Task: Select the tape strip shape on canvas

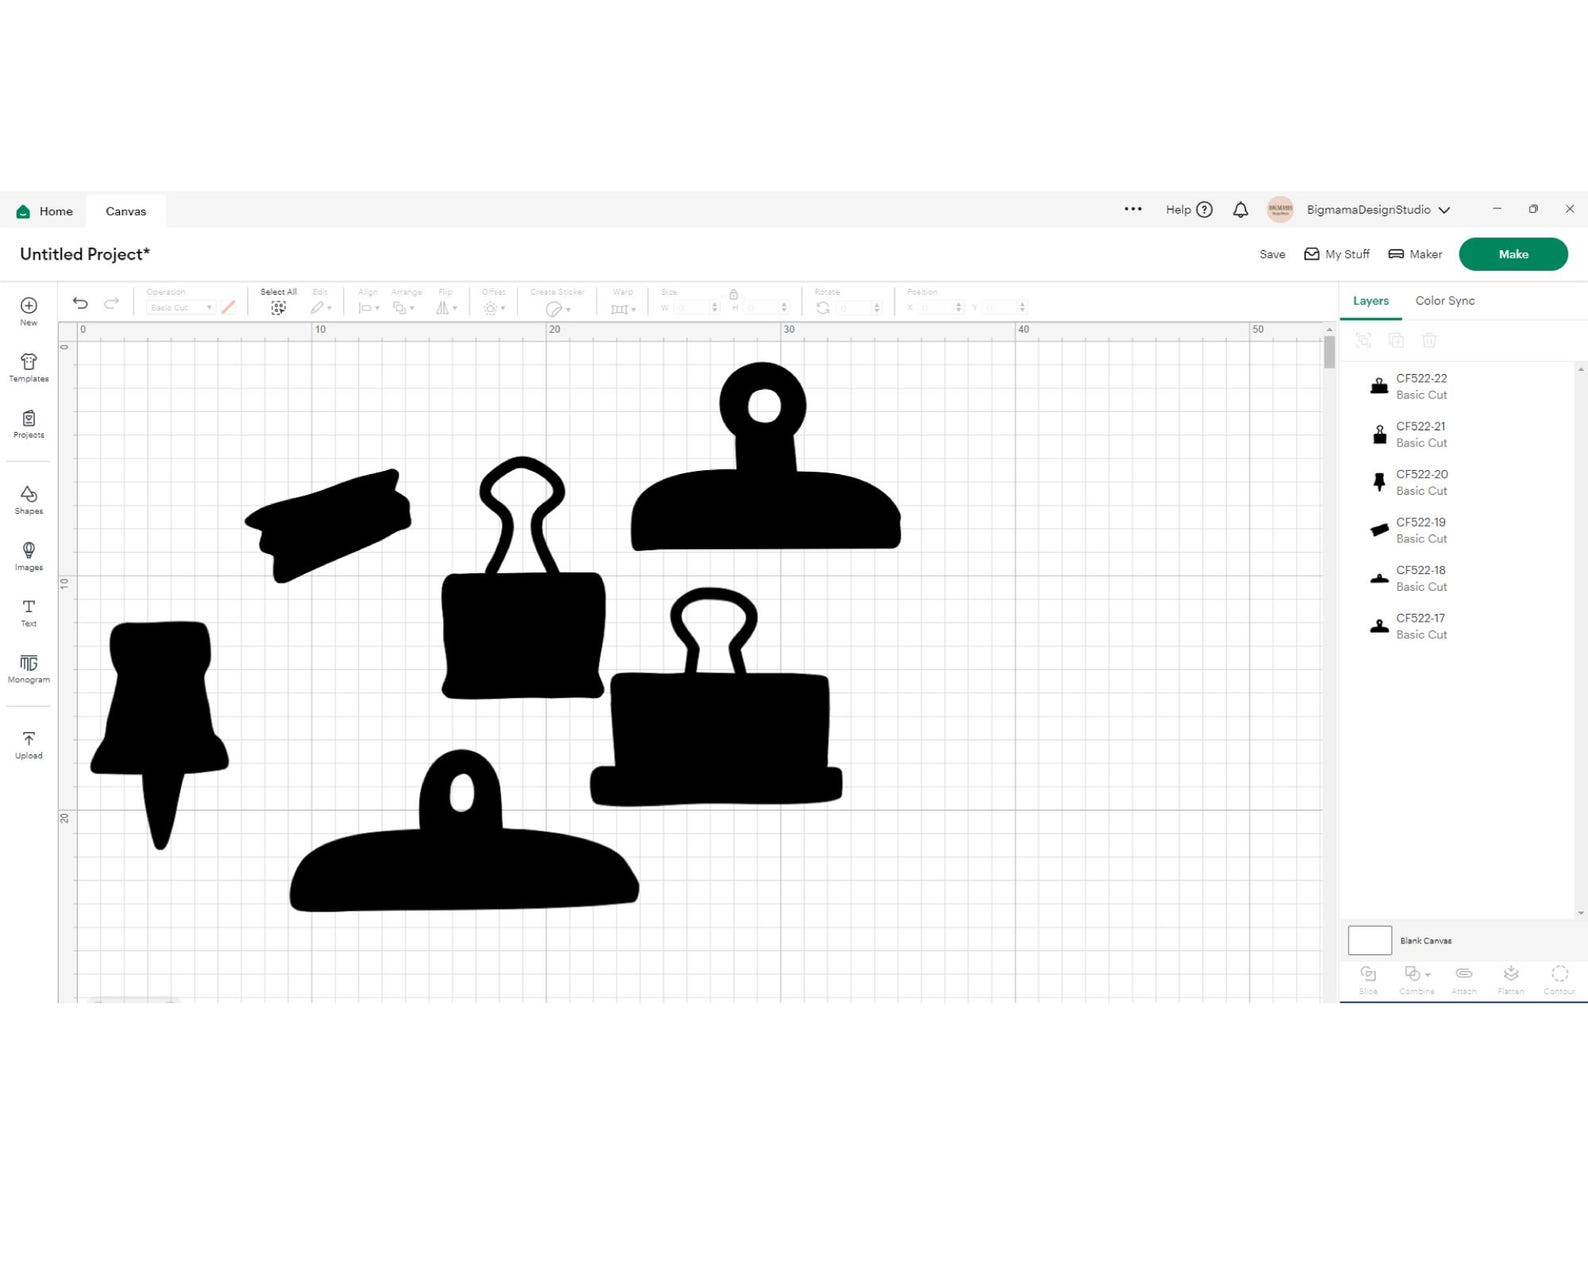Action: (x=328, y=525)
